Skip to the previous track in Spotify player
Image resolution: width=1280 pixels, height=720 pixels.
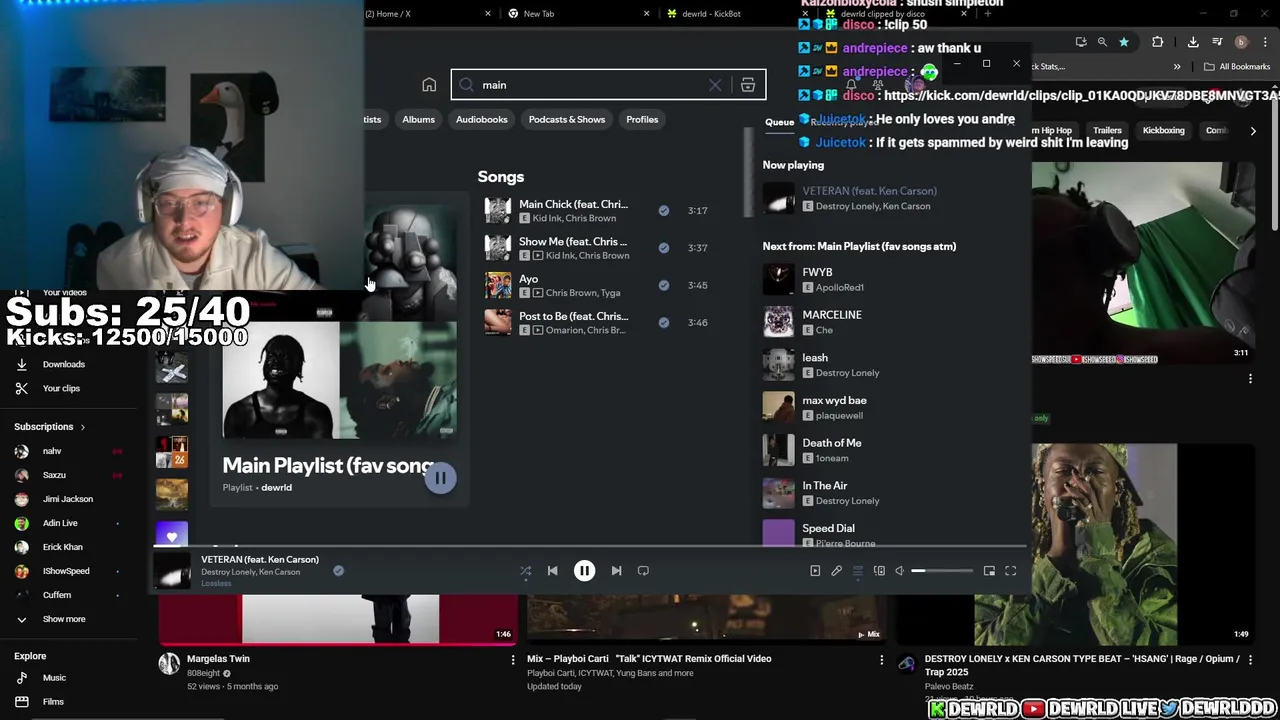point(552,571)
